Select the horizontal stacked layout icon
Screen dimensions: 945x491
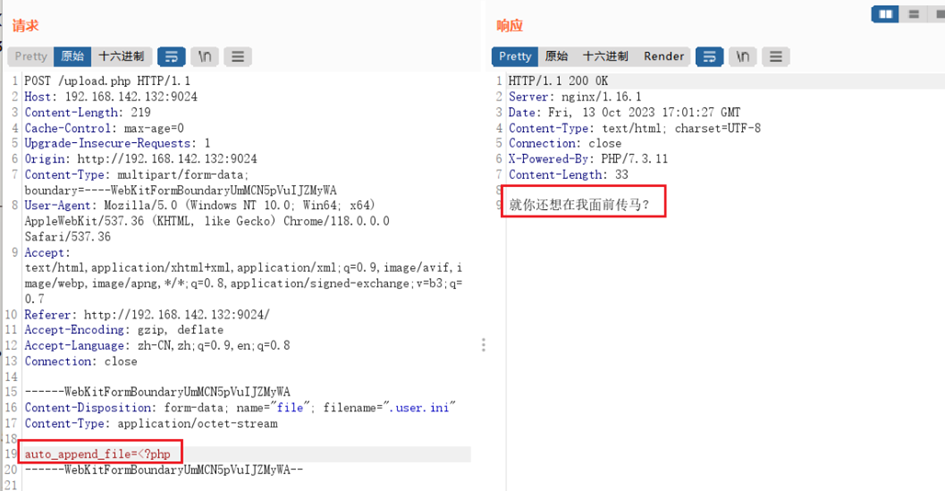tap(914, 14)
